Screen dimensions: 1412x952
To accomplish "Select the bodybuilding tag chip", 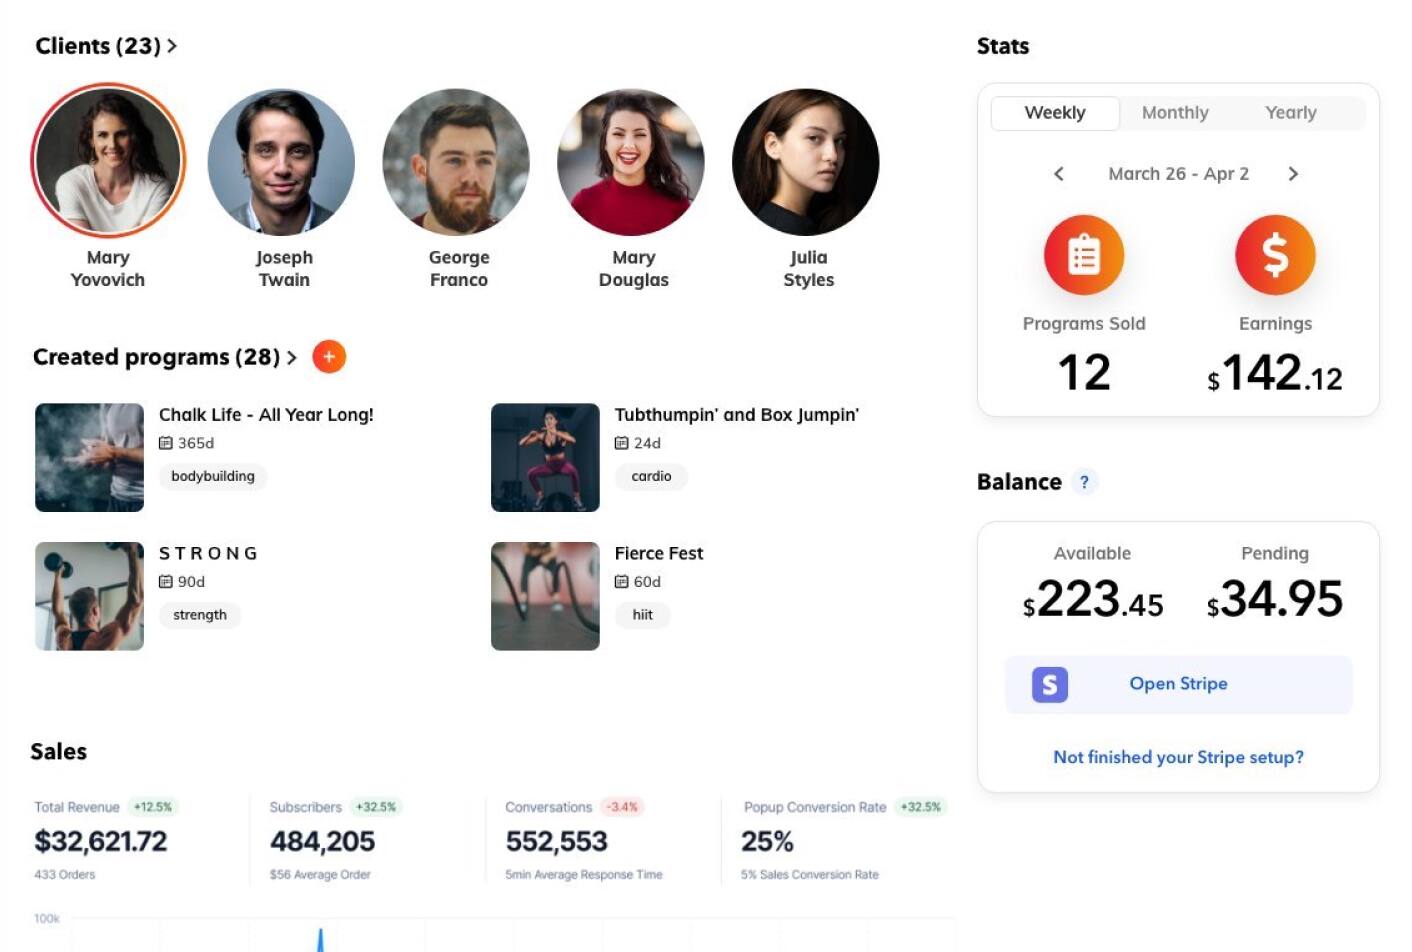I will coord(213,476).
